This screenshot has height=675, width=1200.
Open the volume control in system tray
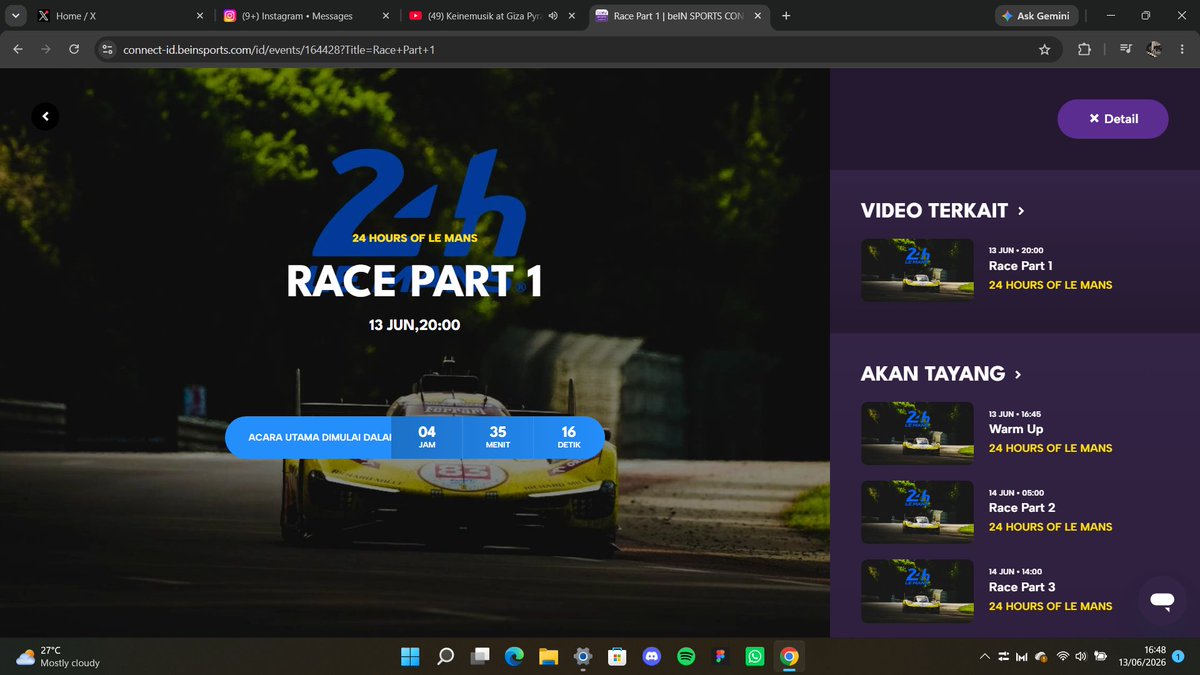[x=1081, y=657]
